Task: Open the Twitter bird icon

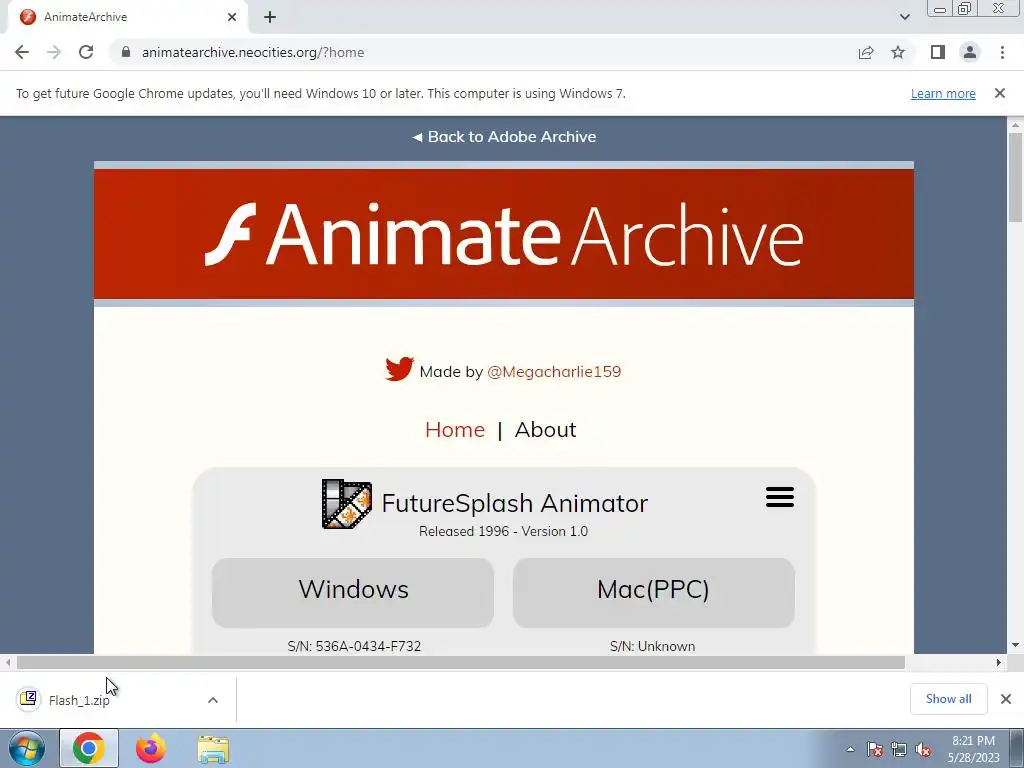Action: (399, 369)
